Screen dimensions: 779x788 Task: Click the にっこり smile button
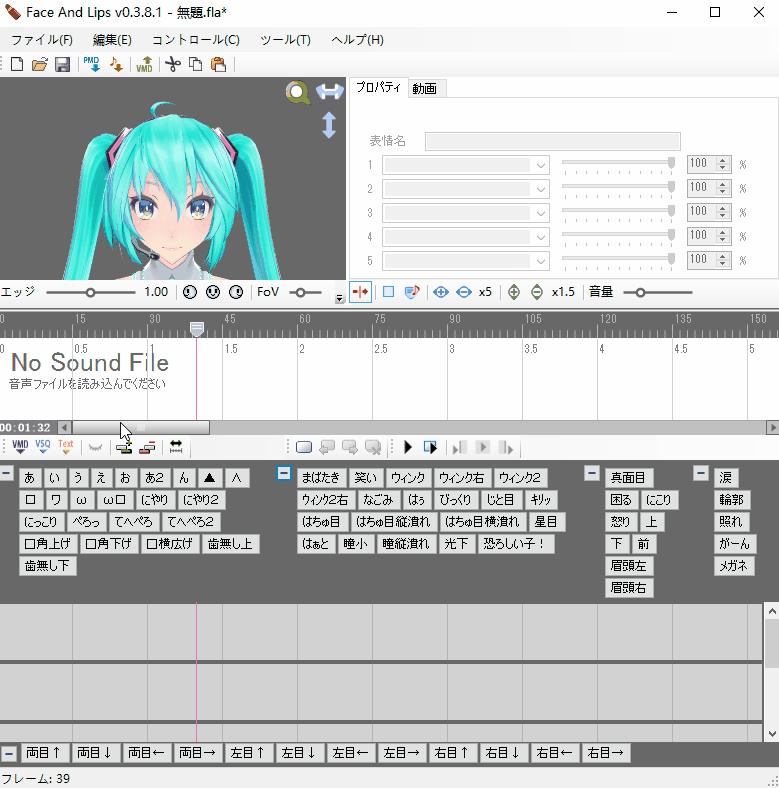click(x=41, y=522)
